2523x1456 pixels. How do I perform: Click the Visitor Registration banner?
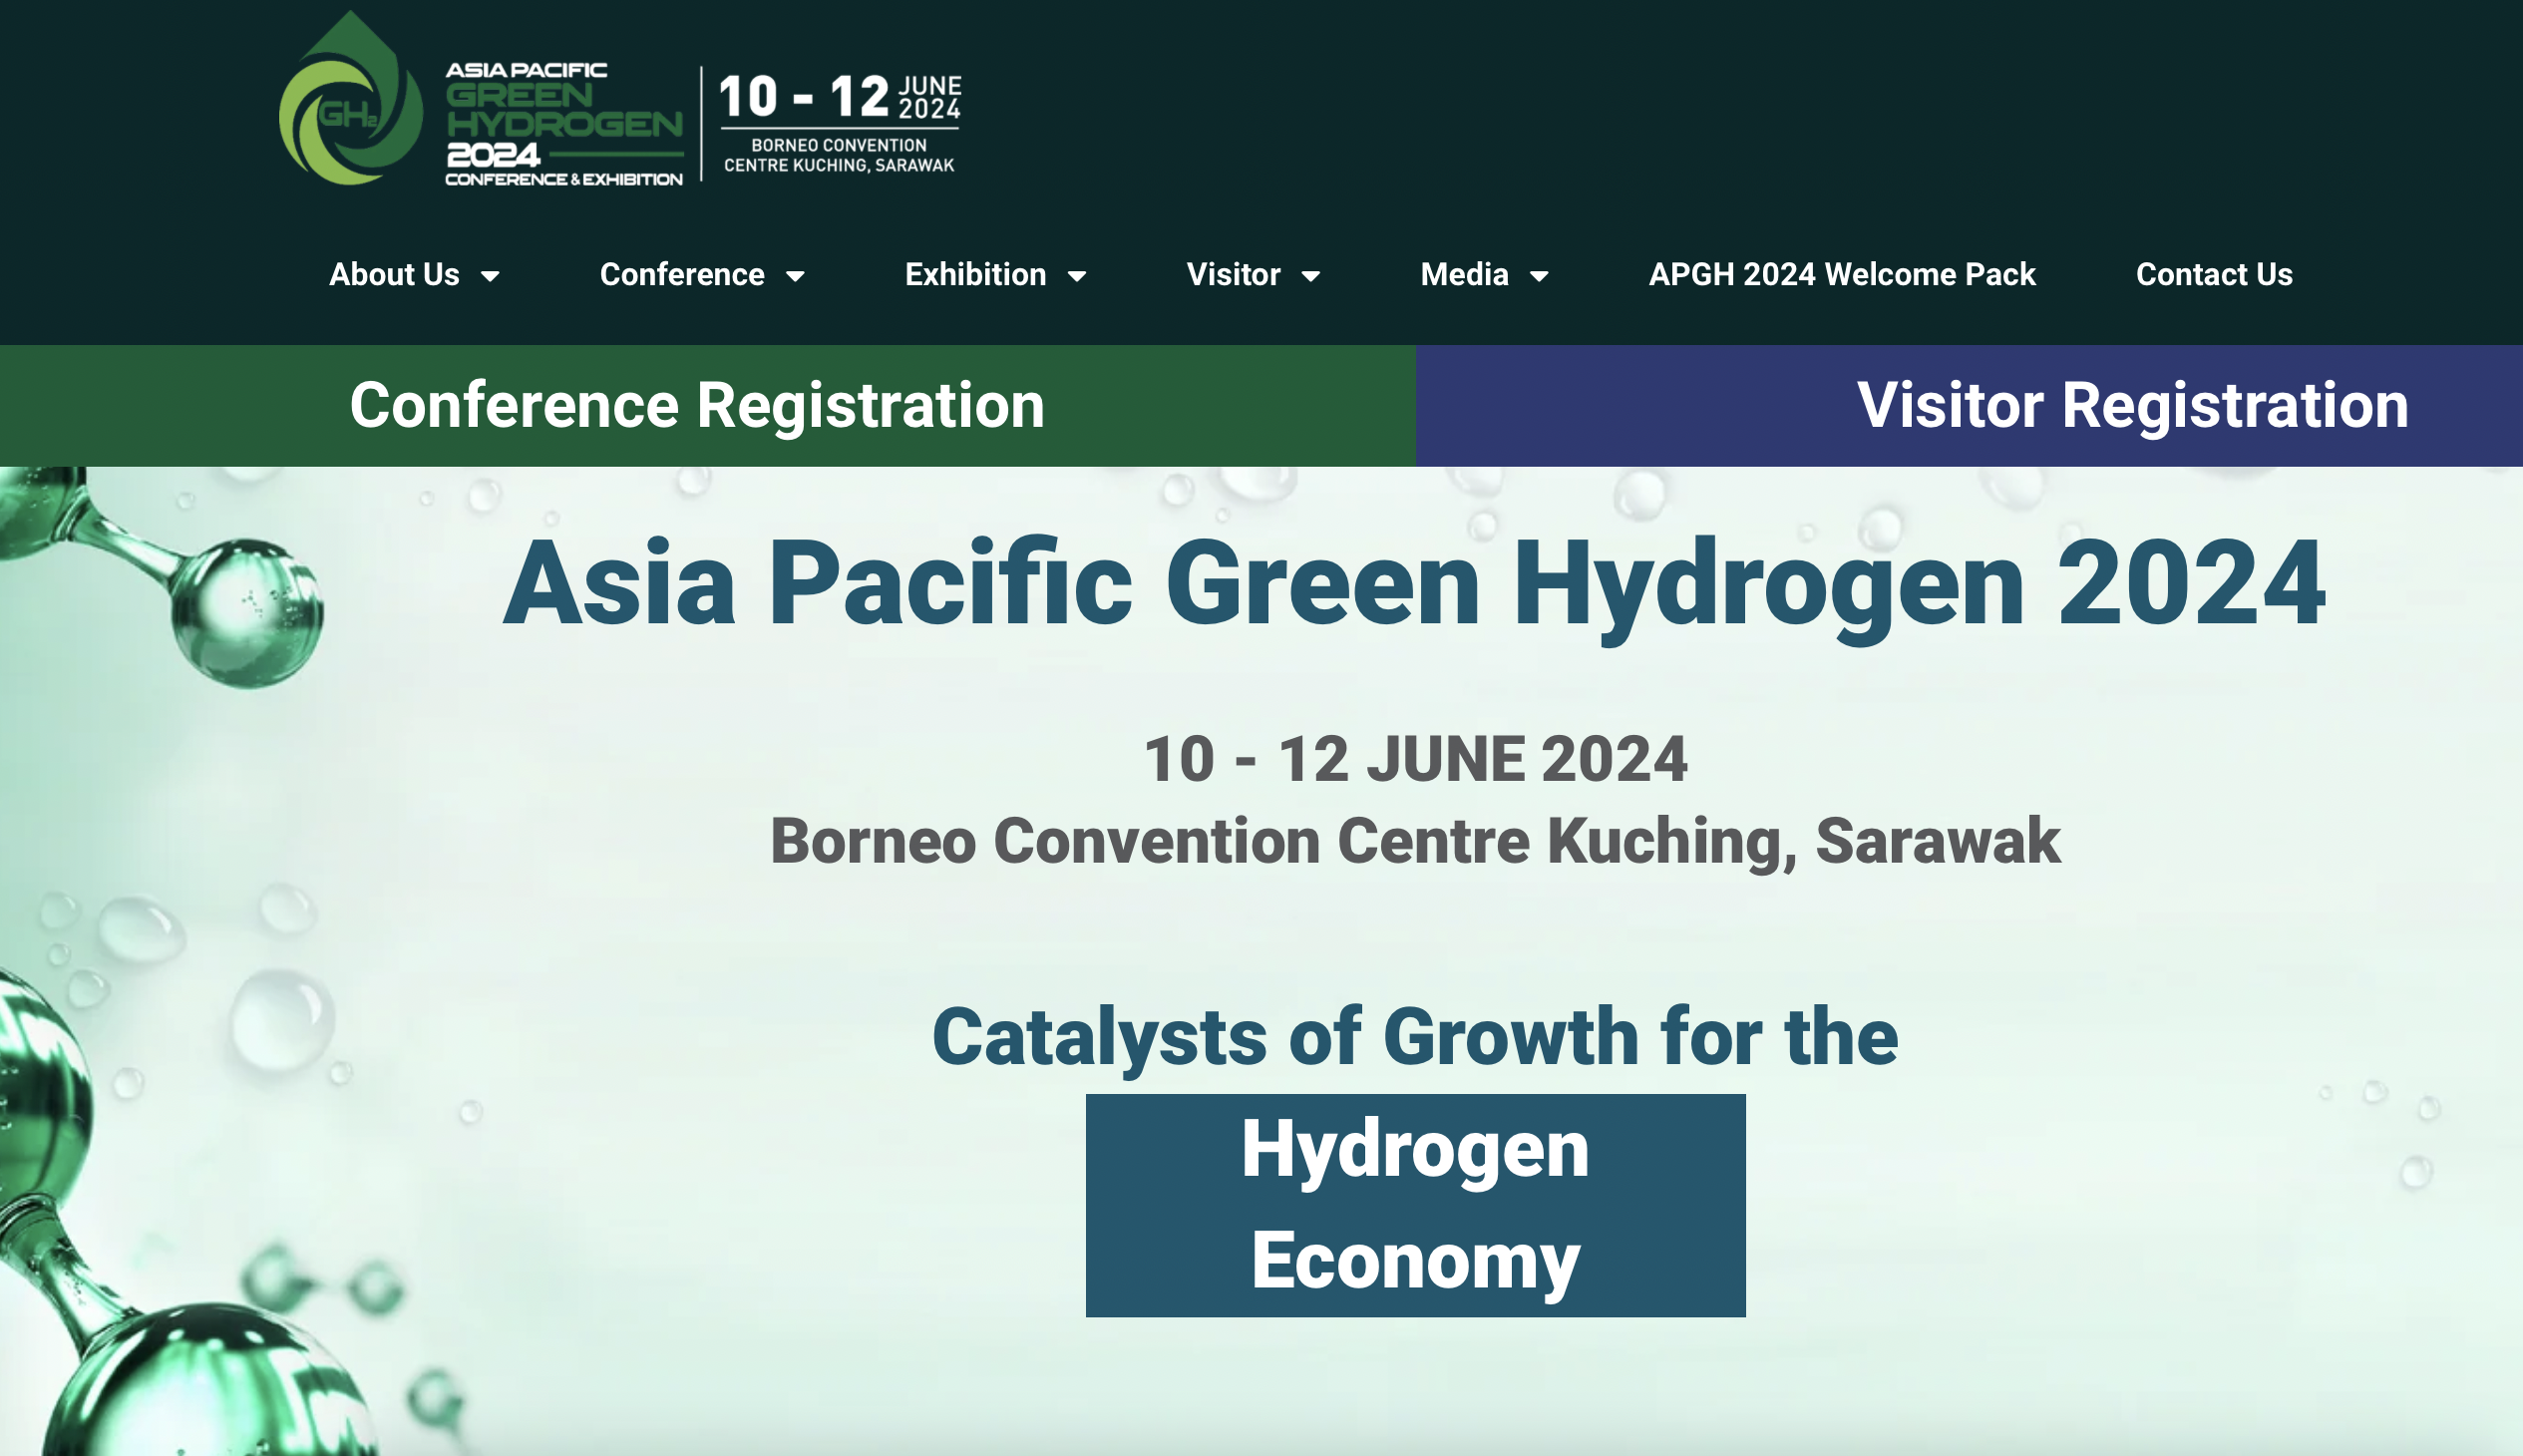(1969, 406)
